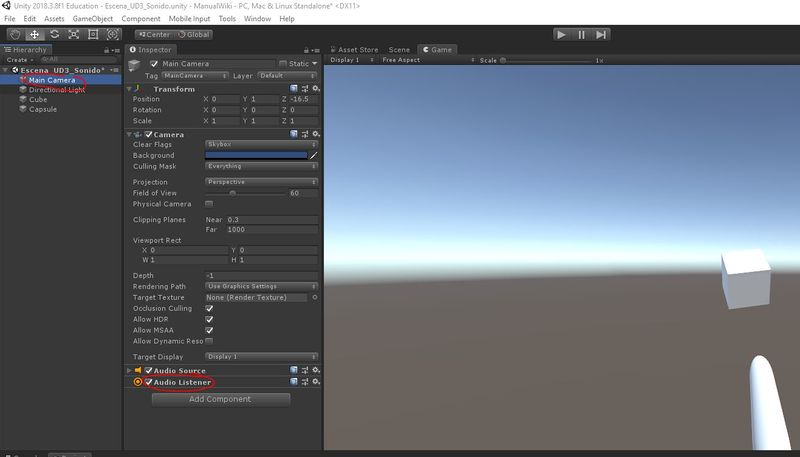Screen dimensions: 800x457
Task: Select the Rotate tool
Action: [x=54, y=34]
